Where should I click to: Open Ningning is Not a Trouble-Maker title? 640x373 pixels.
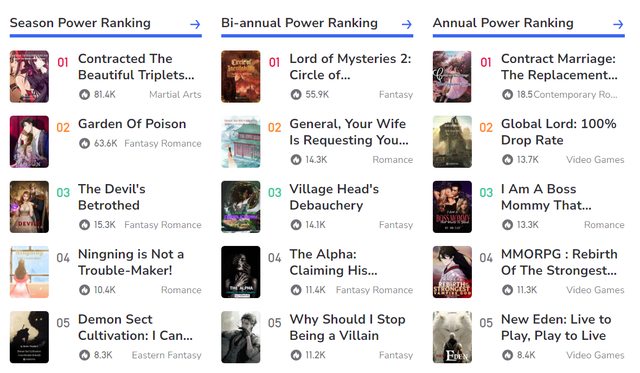tap(131, 262)
